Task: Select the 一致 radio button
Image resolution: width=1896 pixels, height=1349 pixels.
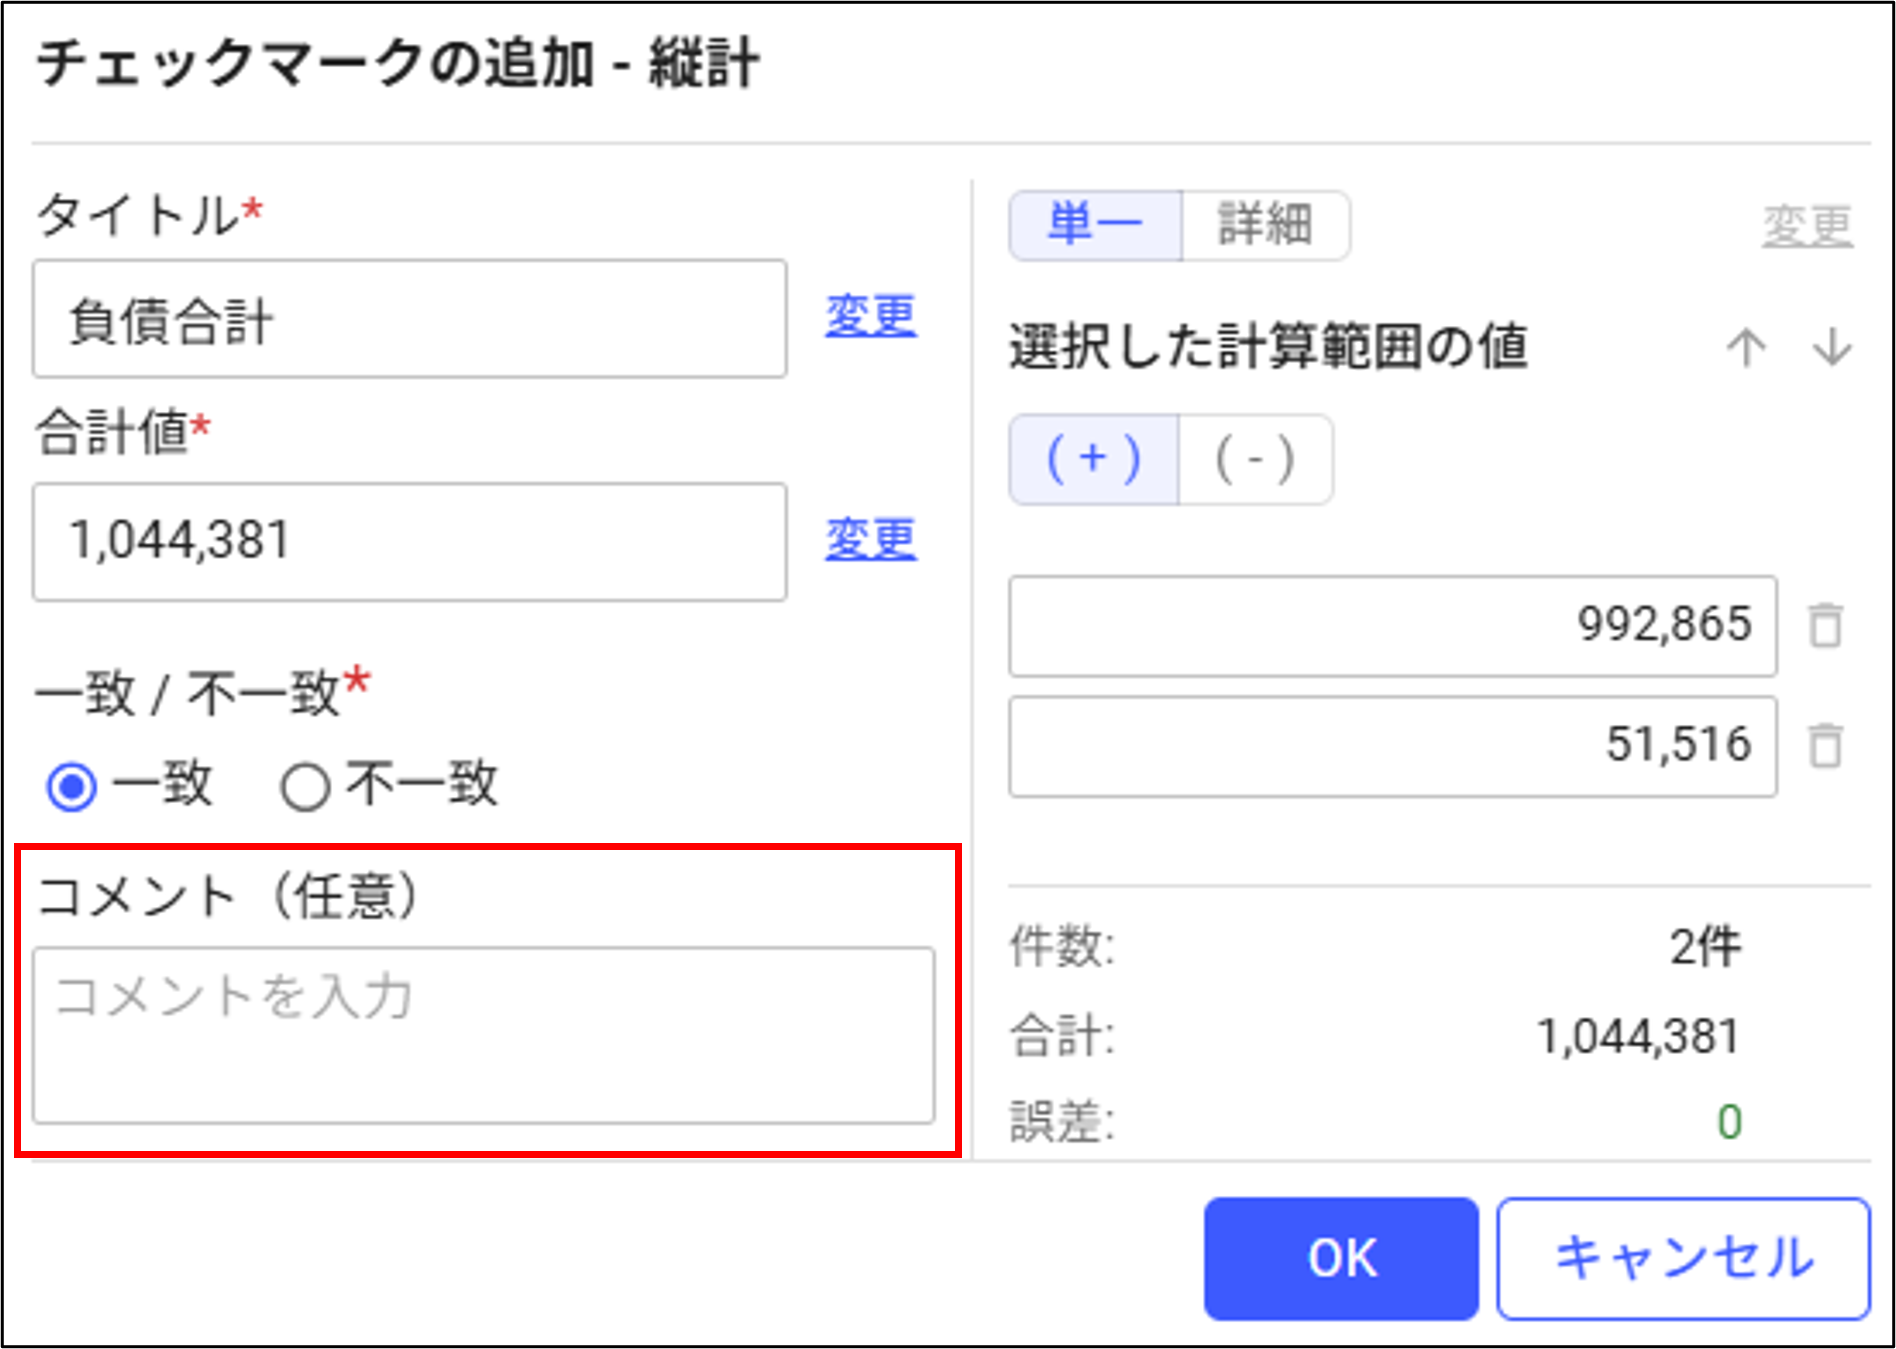Action: [x=72, y=787]
